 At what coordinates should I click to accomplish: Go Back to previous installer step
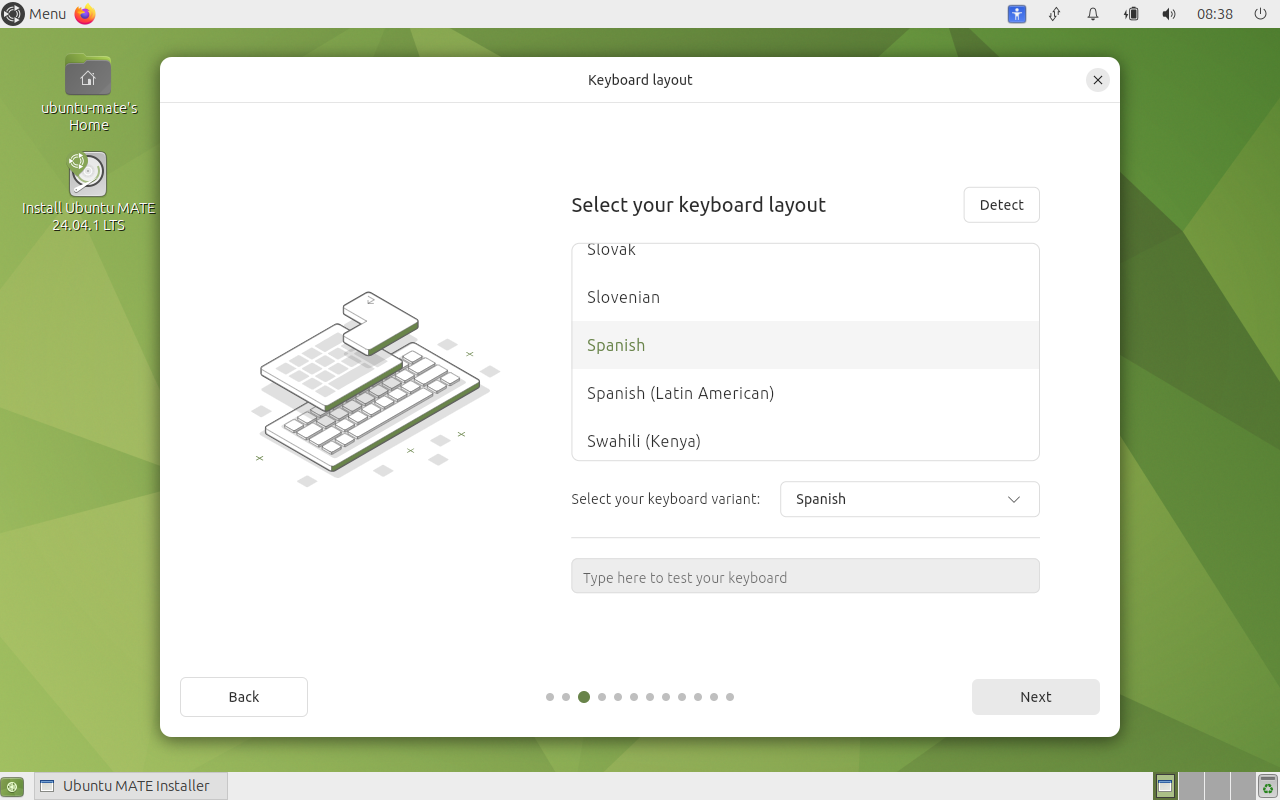pyautogui.click(x=243, y=697)
